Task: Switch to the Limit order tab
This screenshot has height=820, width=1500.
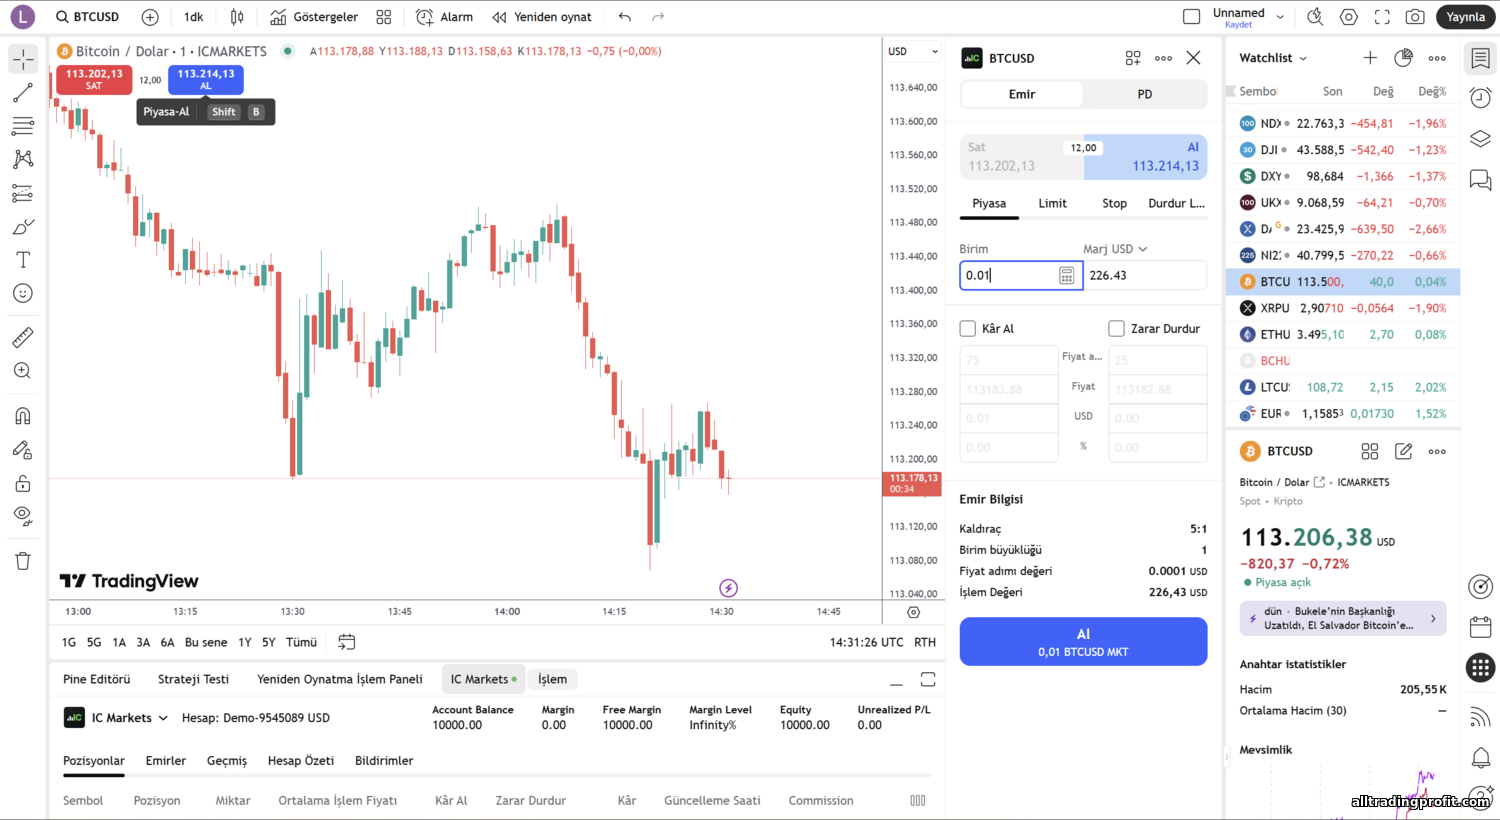Action: (1052, 203)
